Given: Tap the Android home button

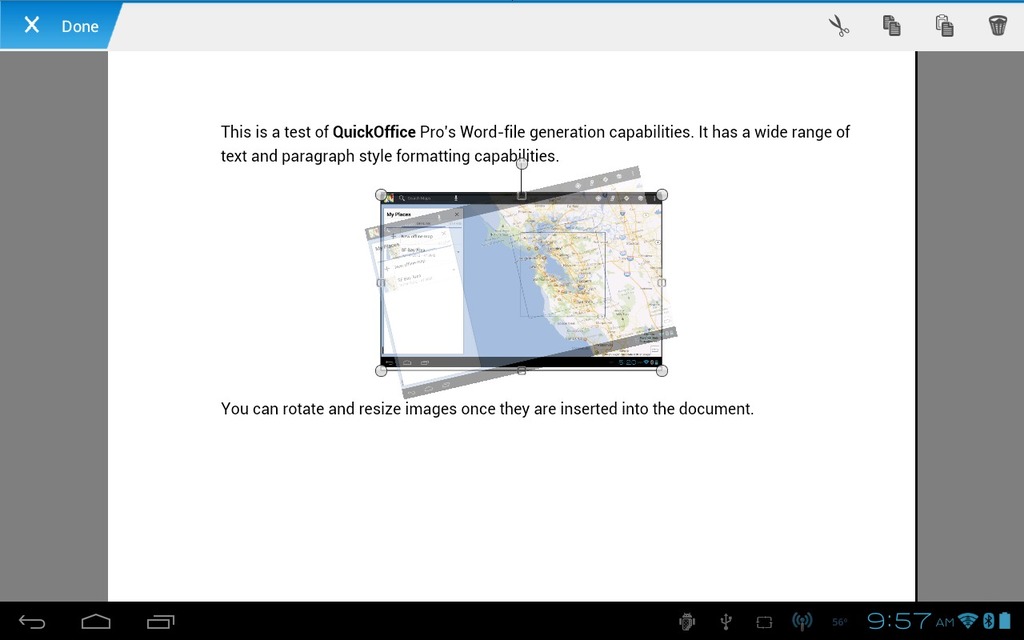Looking at the screenshot, I should click(95, 622).
